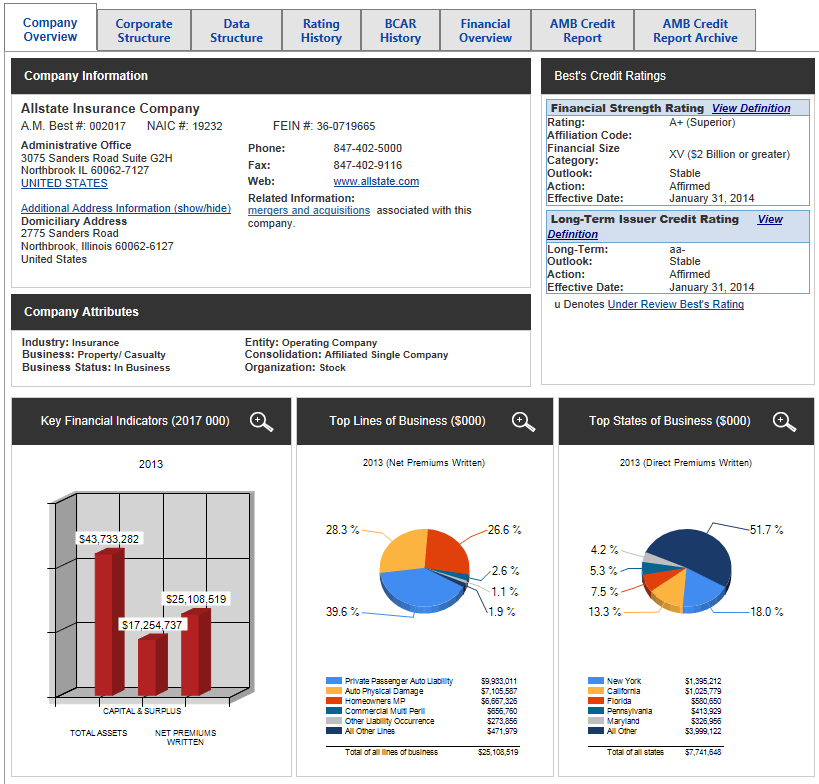Click Business Status: In Business text
The height and width of the screenshot is (784, 819).
click(x=96, y=367)
